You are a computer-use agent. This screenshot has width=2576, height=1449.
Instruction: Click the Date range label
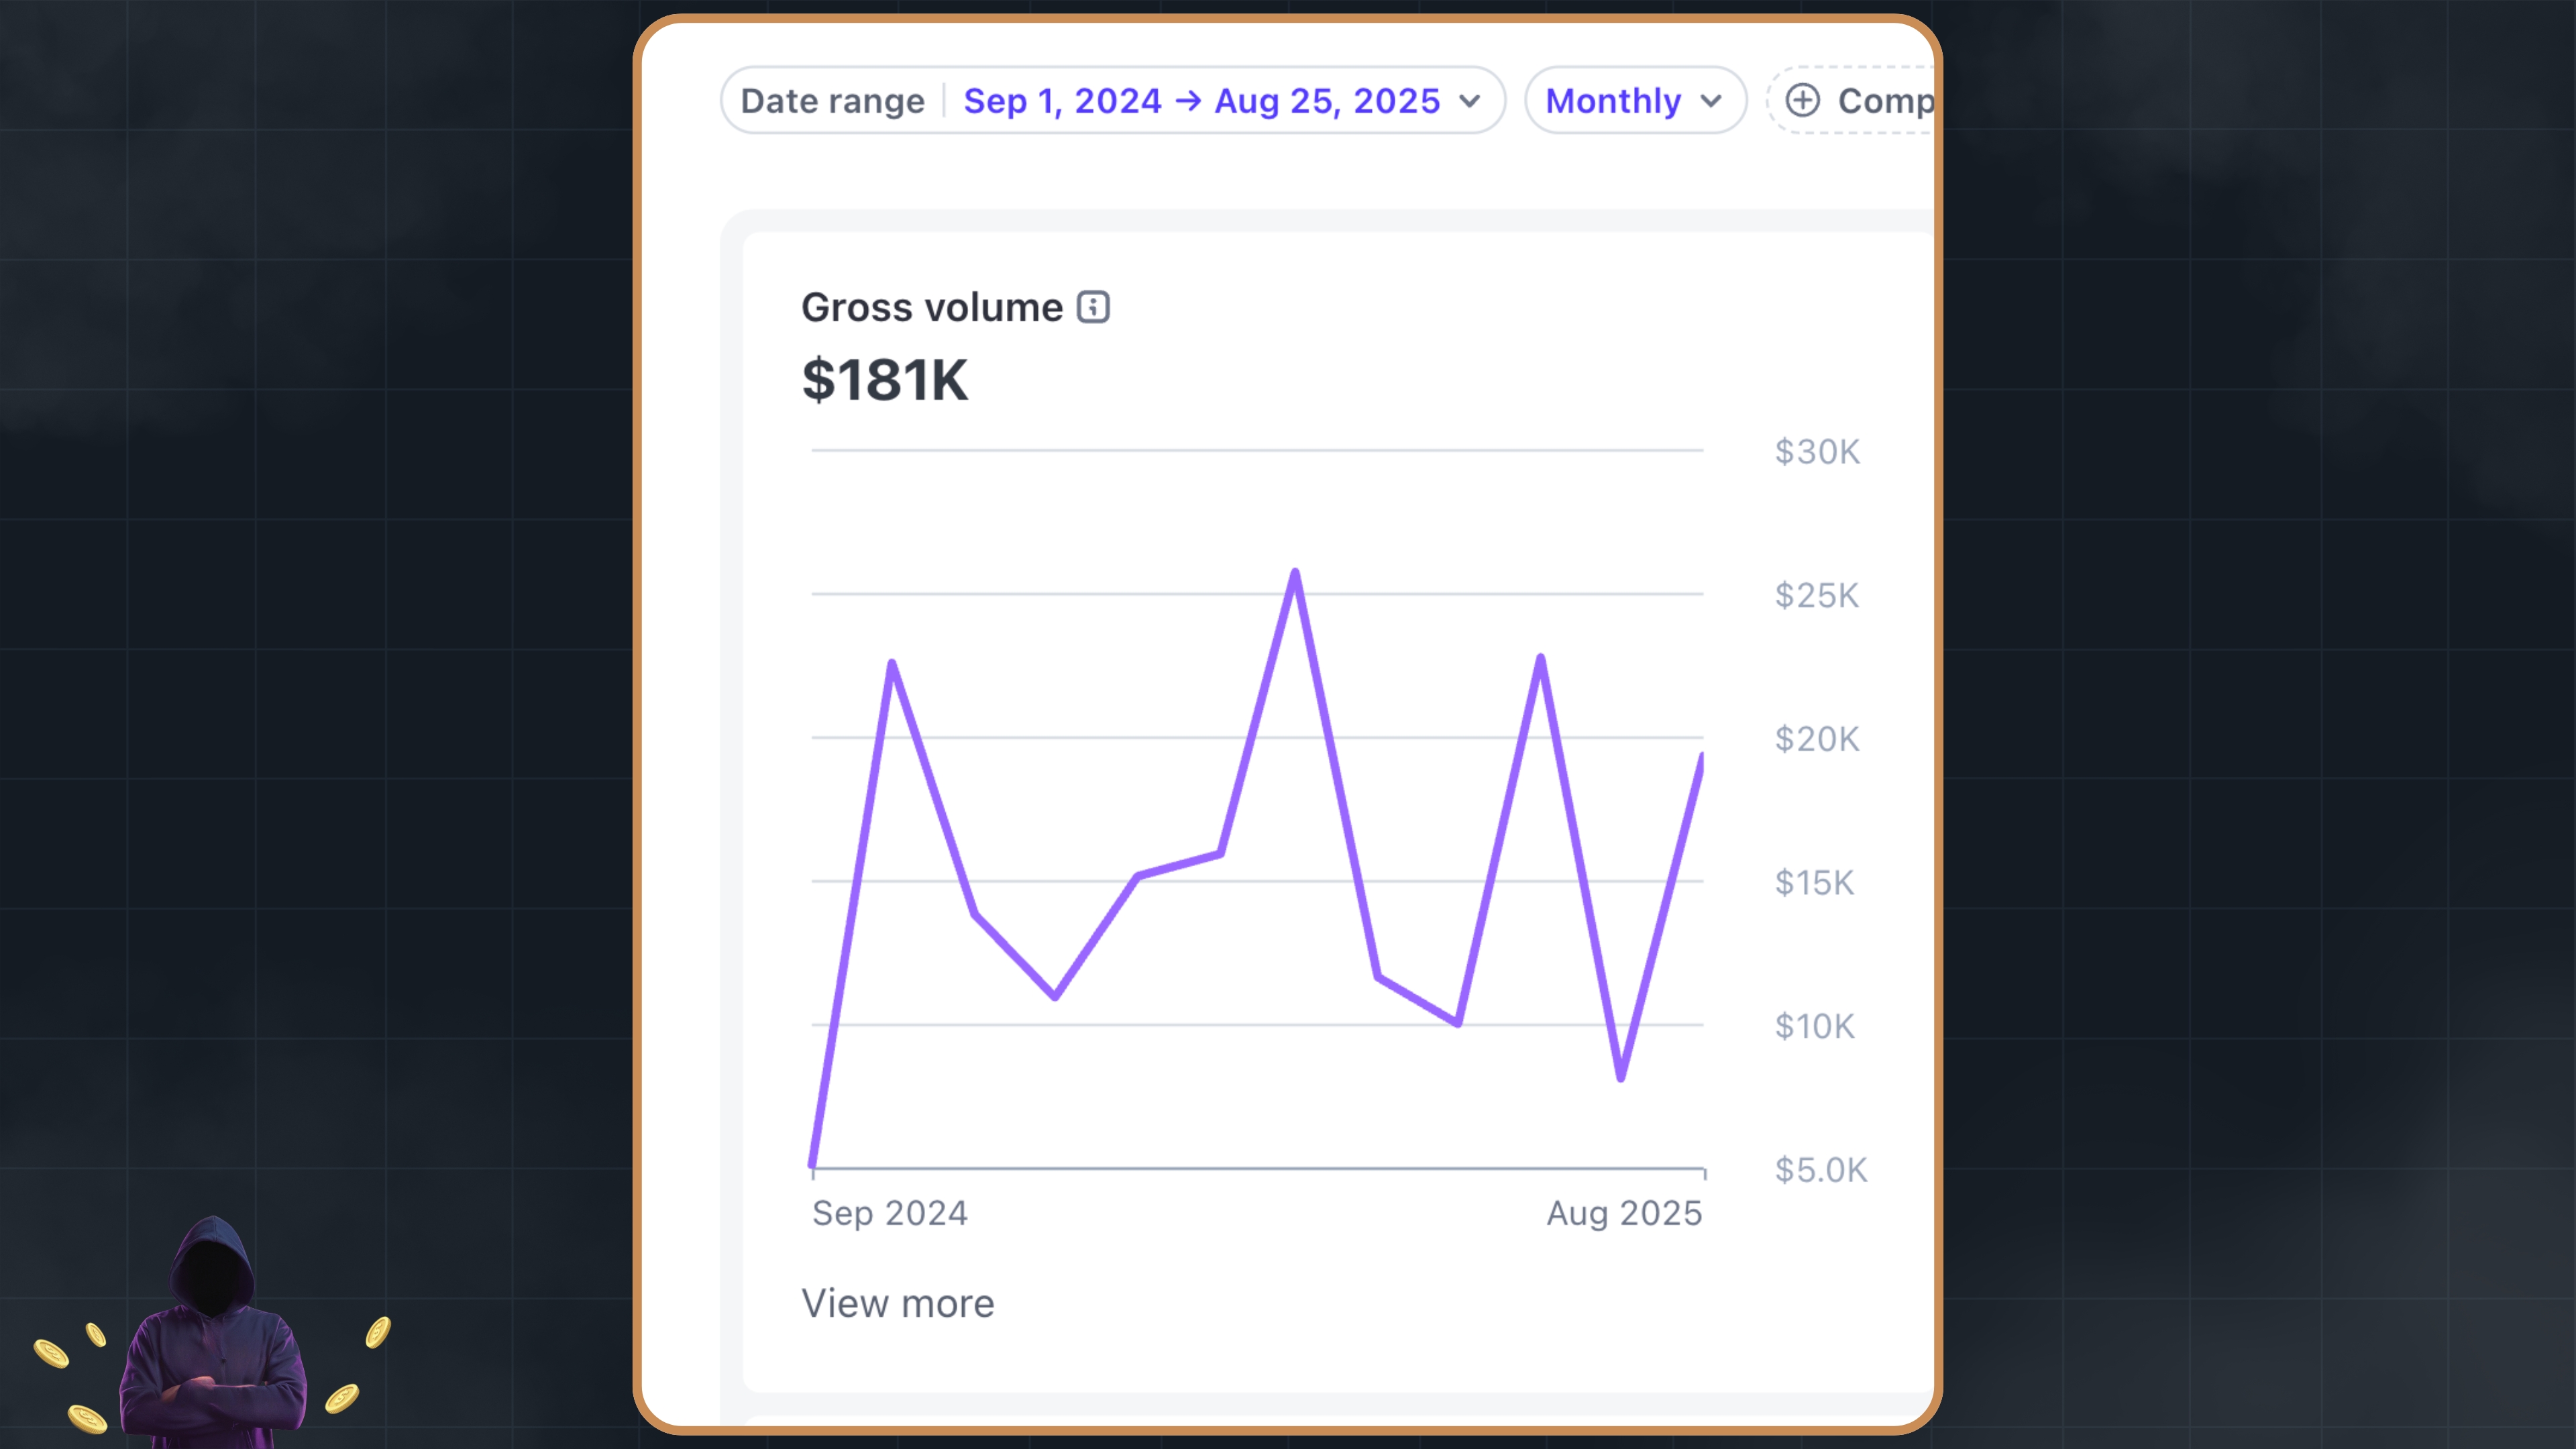point(832,100)
